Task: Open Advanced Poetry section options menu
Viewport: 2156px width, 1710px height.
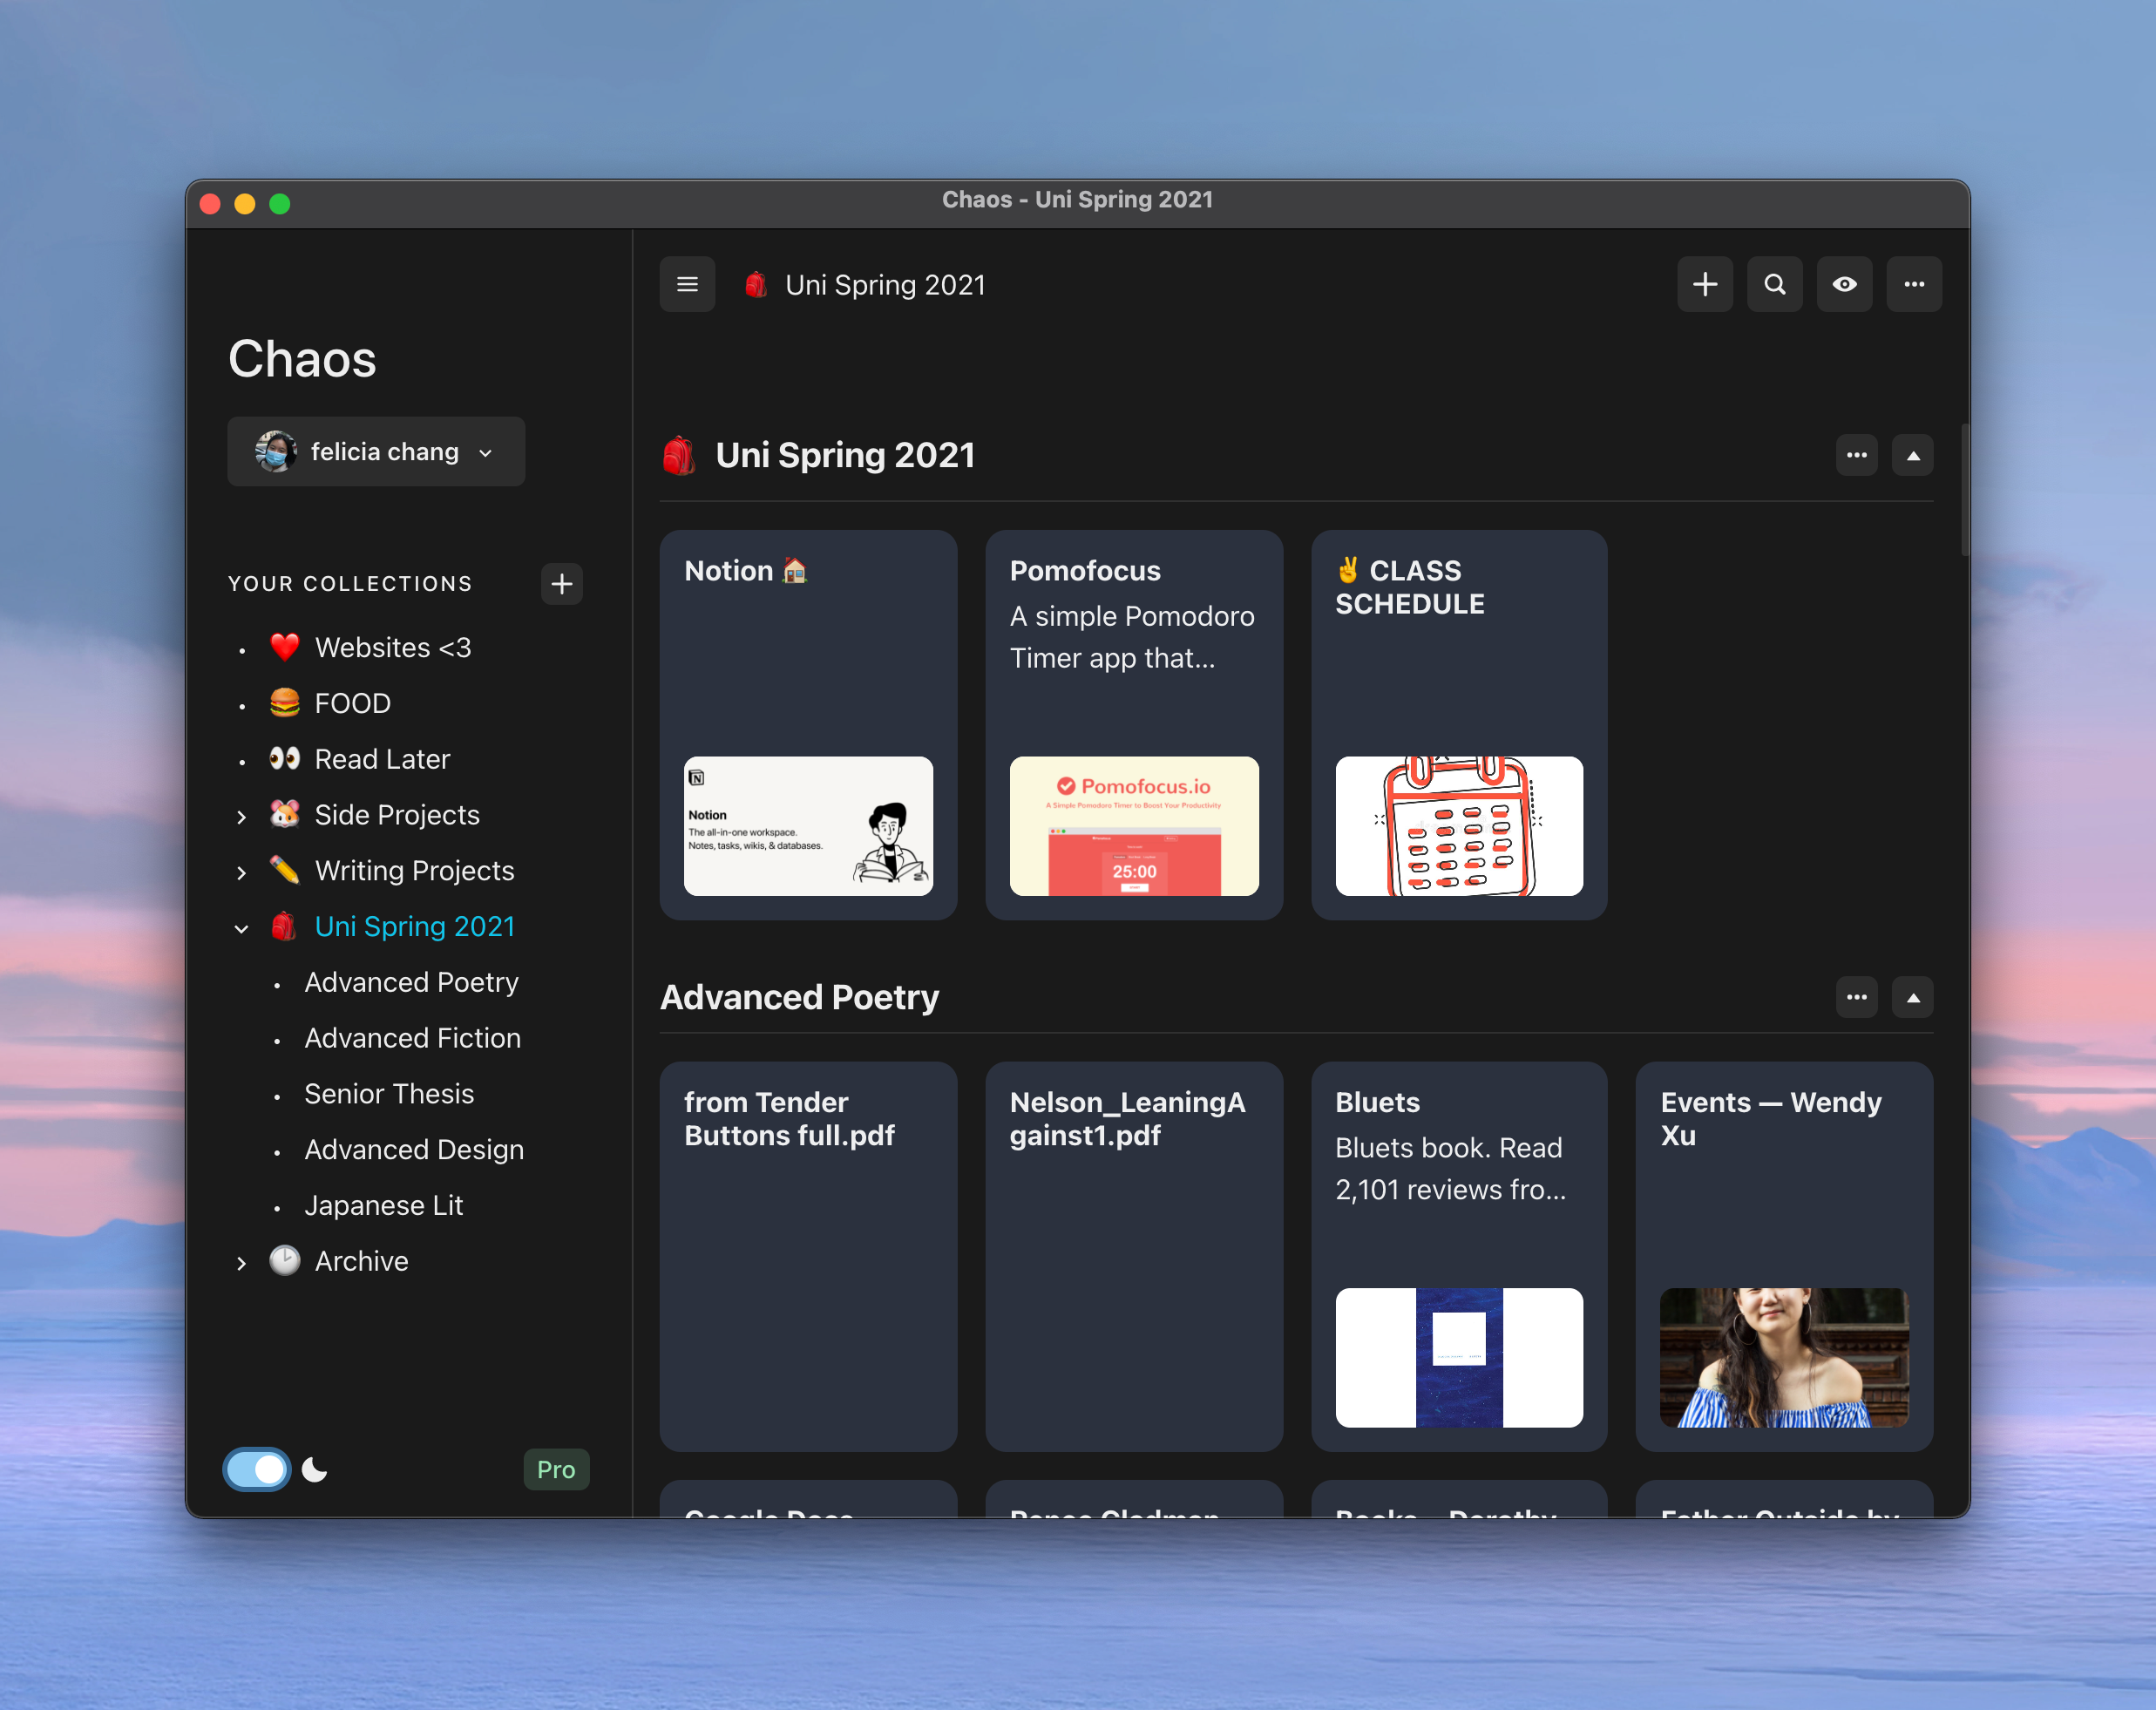Action: coord(1856,998)
